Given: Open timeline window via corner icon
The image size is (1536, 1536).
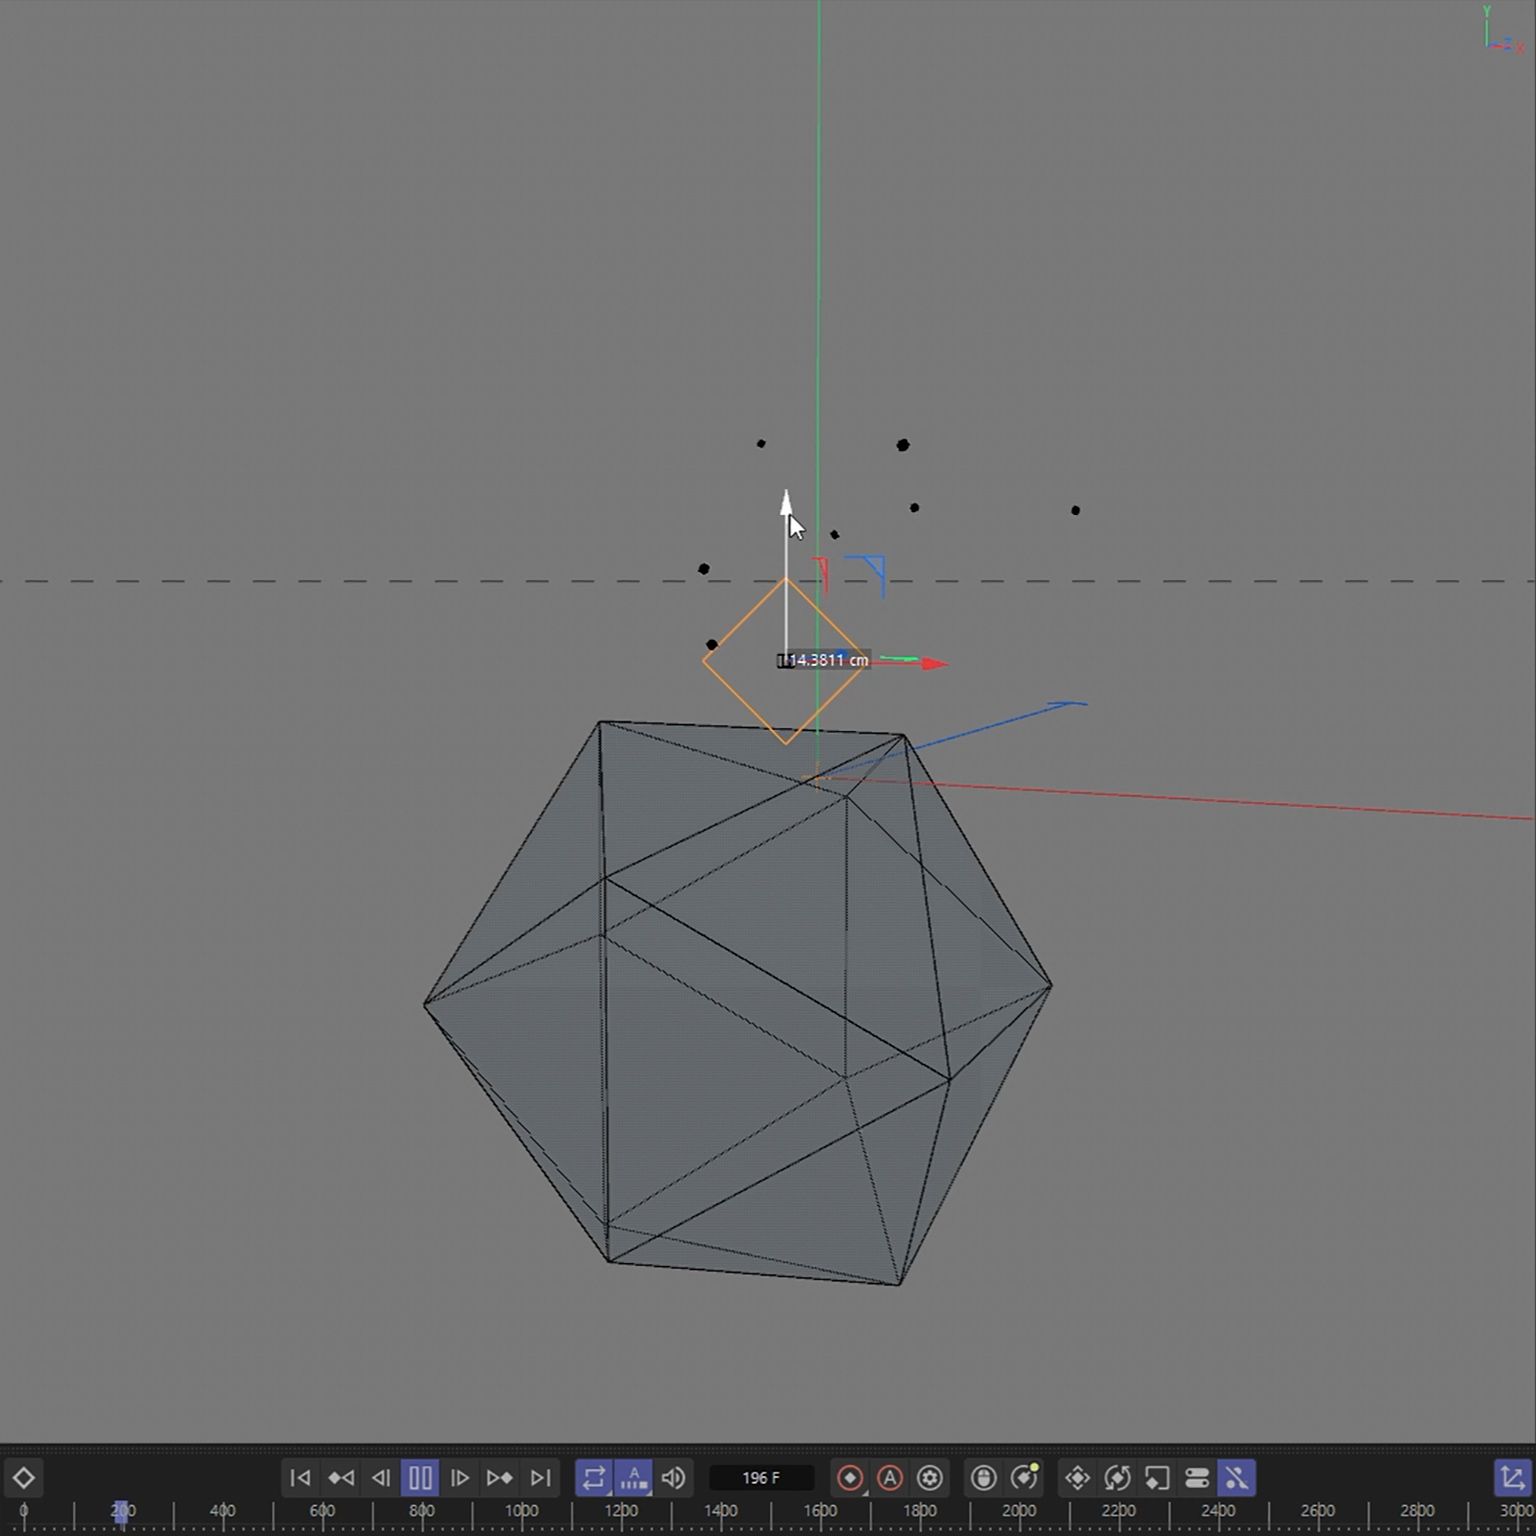Looking at the screenshot, I should click(x=1512, y=1478).
